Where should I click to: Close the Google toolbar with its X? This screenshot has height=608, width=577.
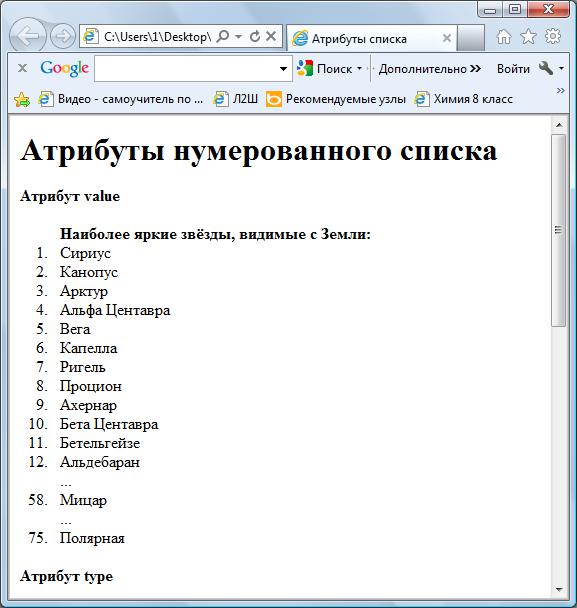click(22, 68)
